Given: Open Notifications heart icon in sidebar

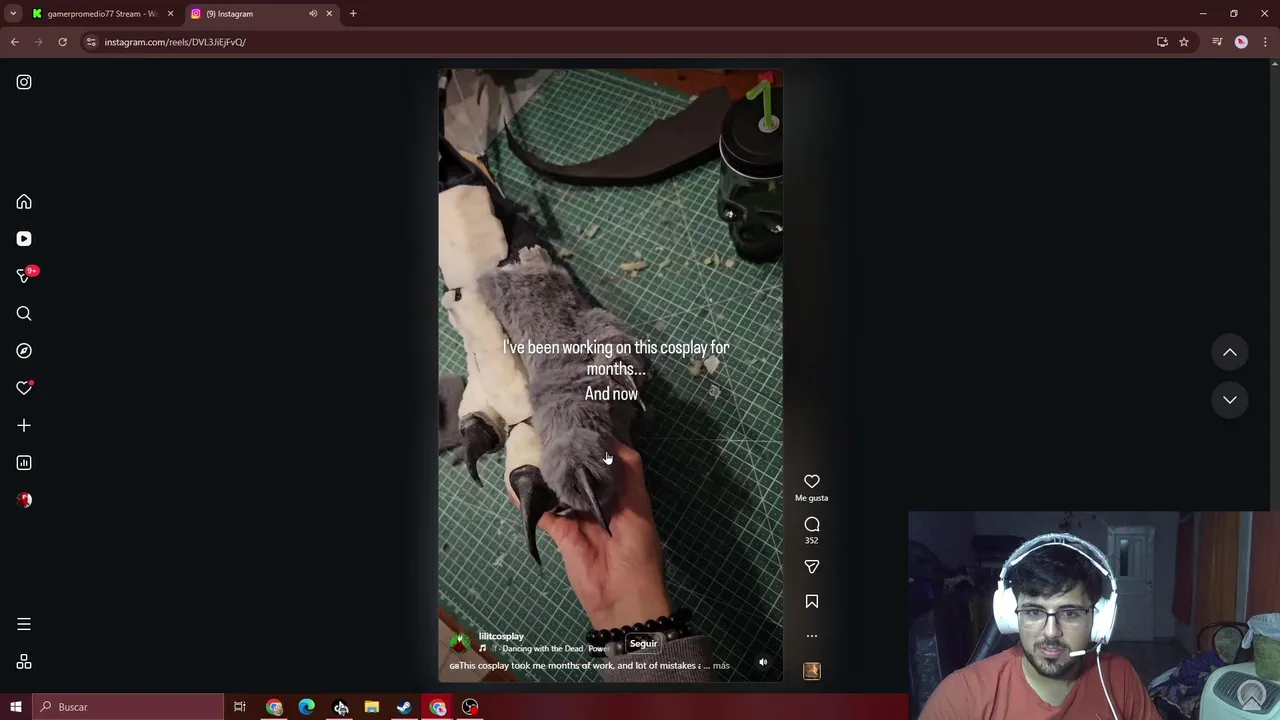Looking at the screenshot, I should (x=24, y=388).
